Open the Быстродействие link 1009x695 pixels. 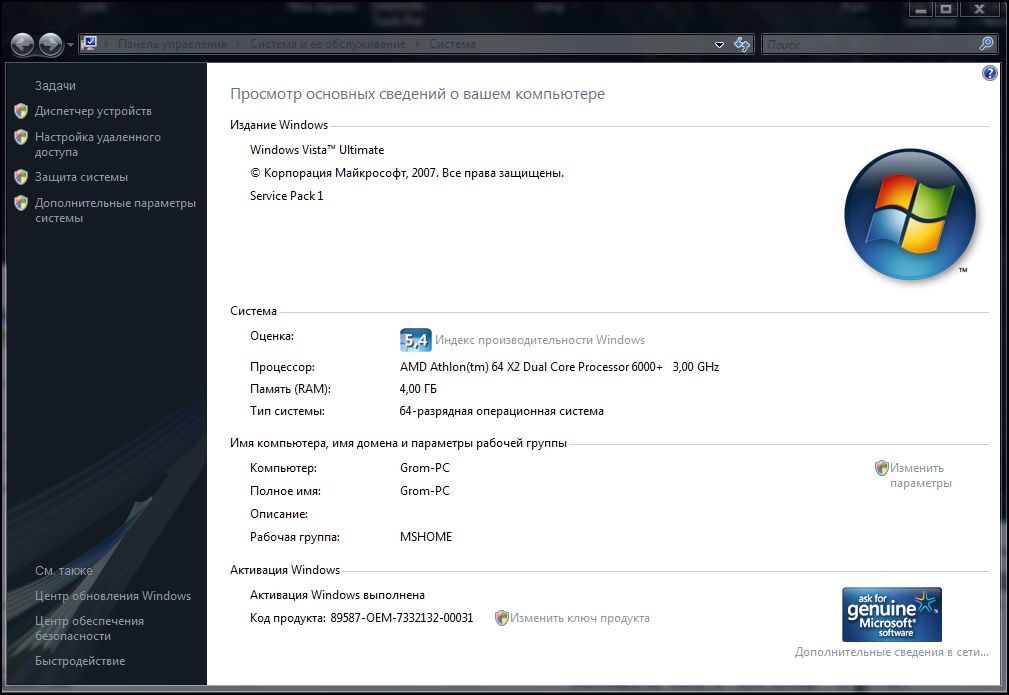80,661
